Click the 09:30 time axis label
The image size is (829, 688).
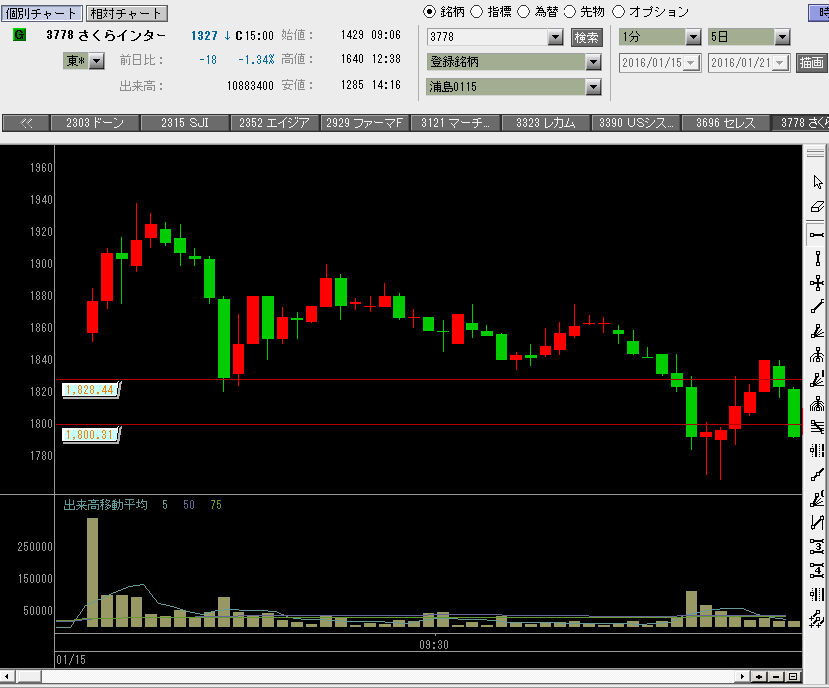click(x=434, y=645)
